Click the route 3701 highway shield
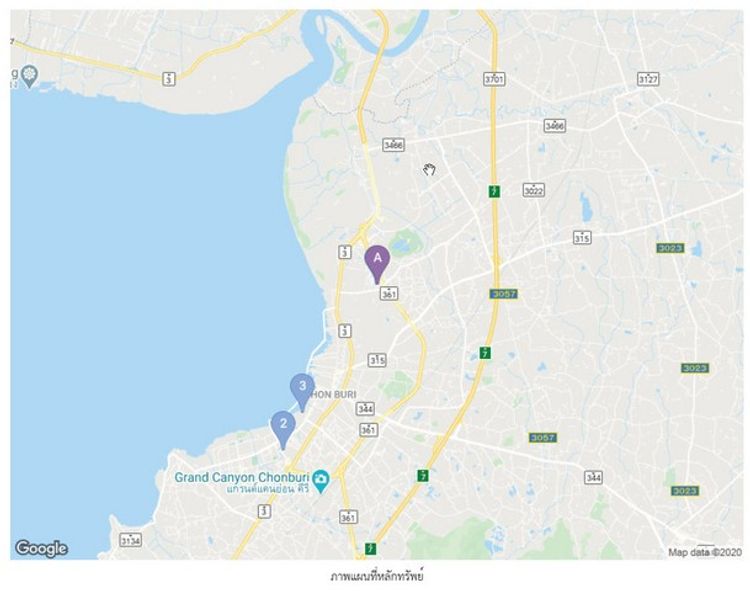The image size is (750, 591). [494, 79]
